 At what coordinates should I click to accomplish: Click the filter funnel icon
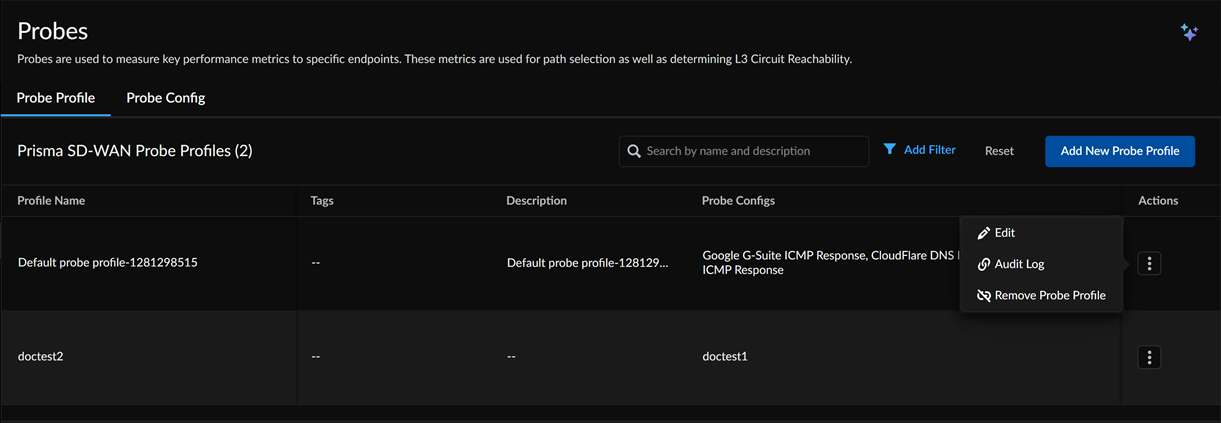(890, 150)
